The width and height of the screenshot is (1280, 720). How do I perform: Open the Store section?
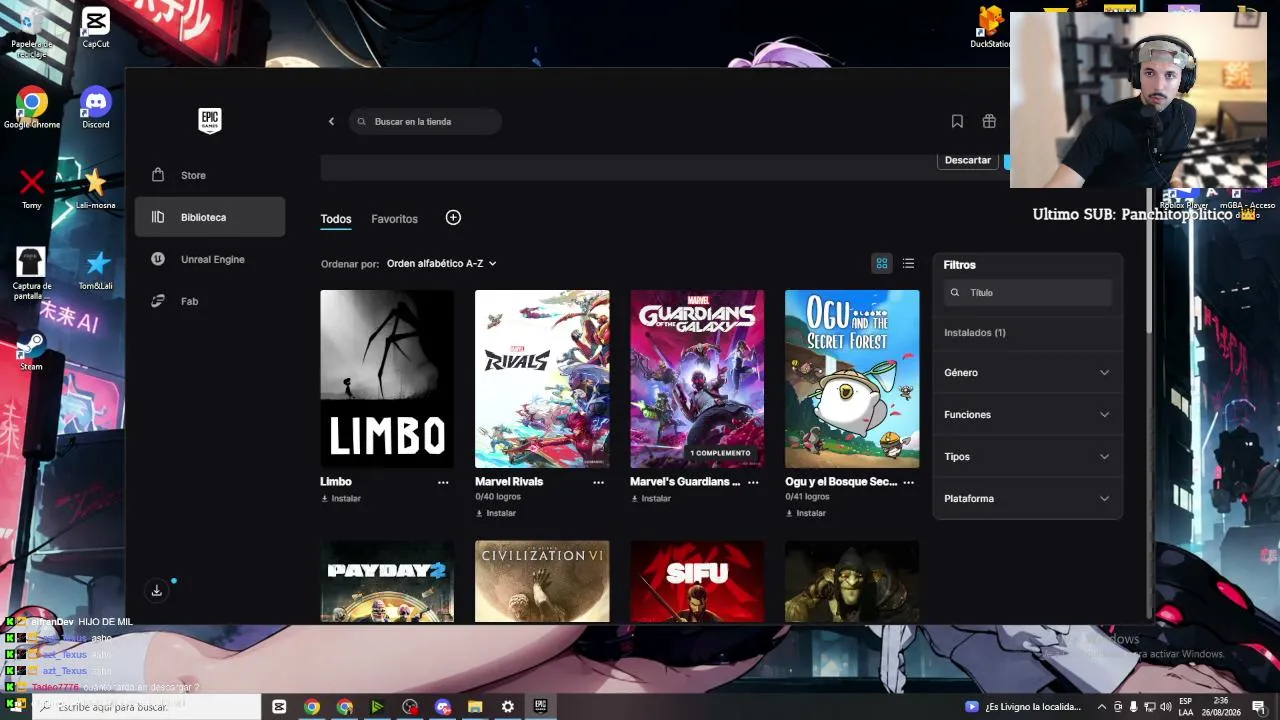coord(210,175)
